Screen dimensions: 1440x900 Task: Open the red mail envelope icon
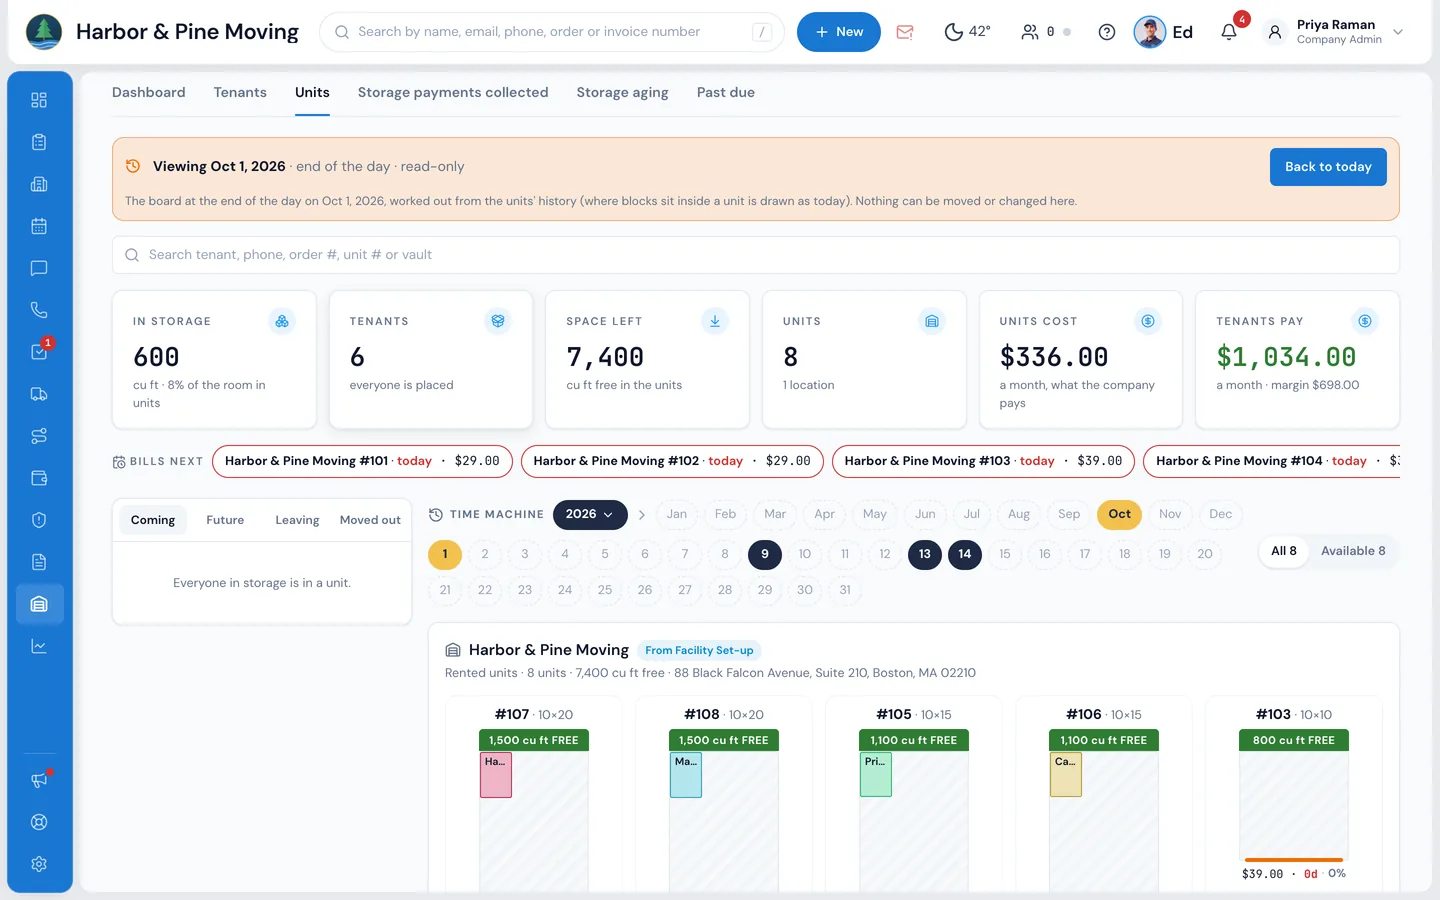click(x=905, y=32)
